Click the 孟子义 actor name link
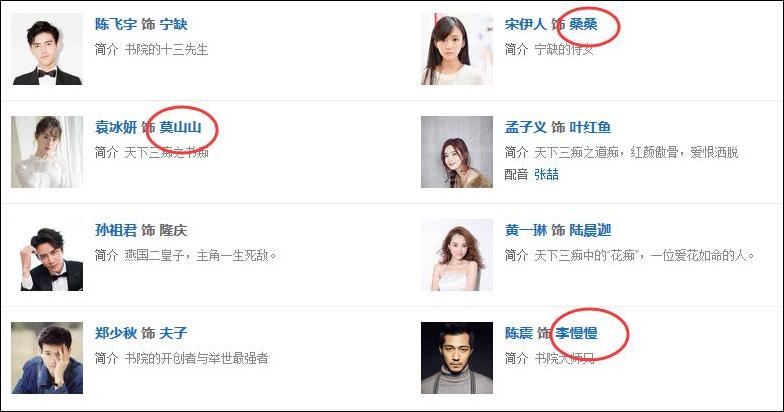This screenshot has height=412, width=784. 526,127
